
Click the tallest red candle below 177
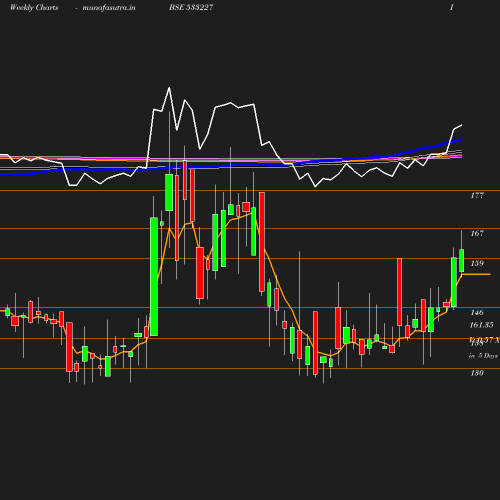(262, 242)
